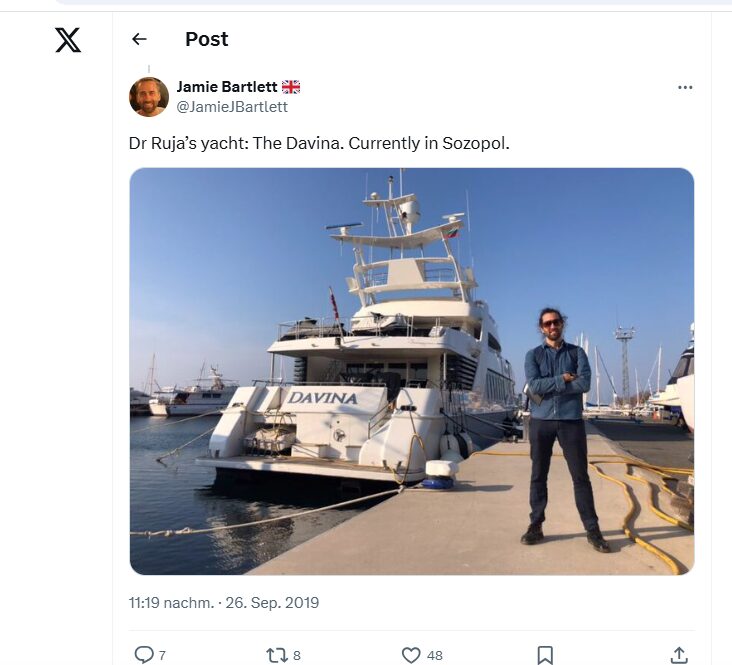This screenshot has height=665, width=732.
Task: Reply to the post via comment icon
Action: tap(144, 655)
